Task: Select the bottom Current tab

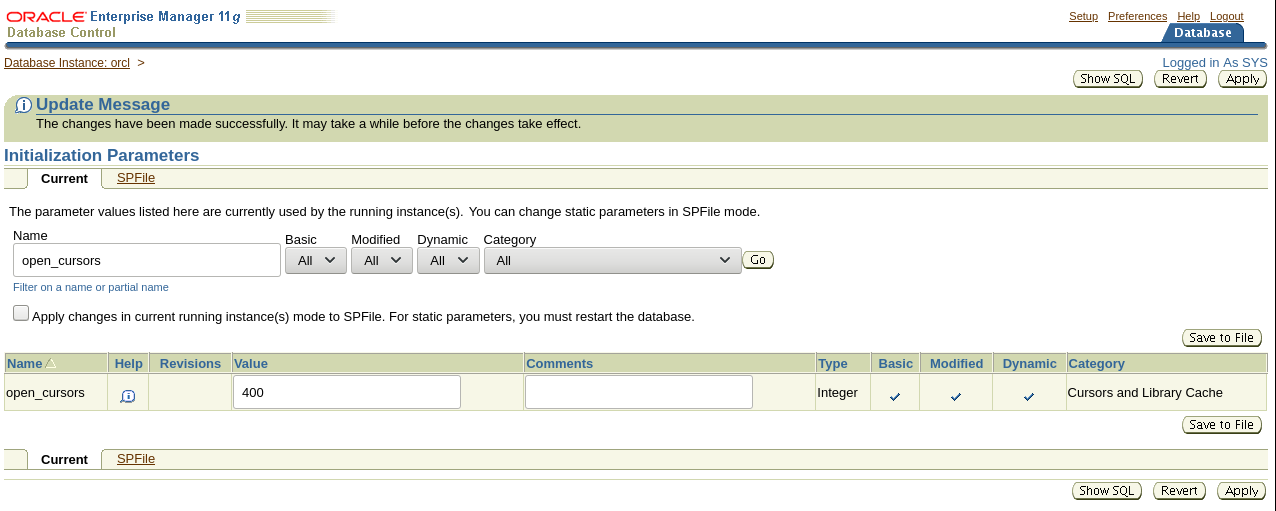Action: click(x=64, y=460)
